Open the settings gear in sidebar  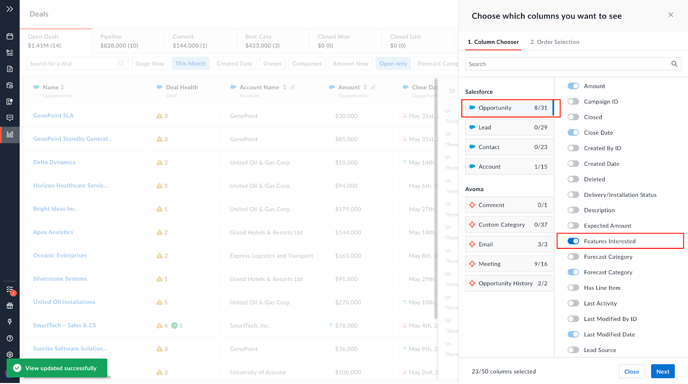point(10,355)
